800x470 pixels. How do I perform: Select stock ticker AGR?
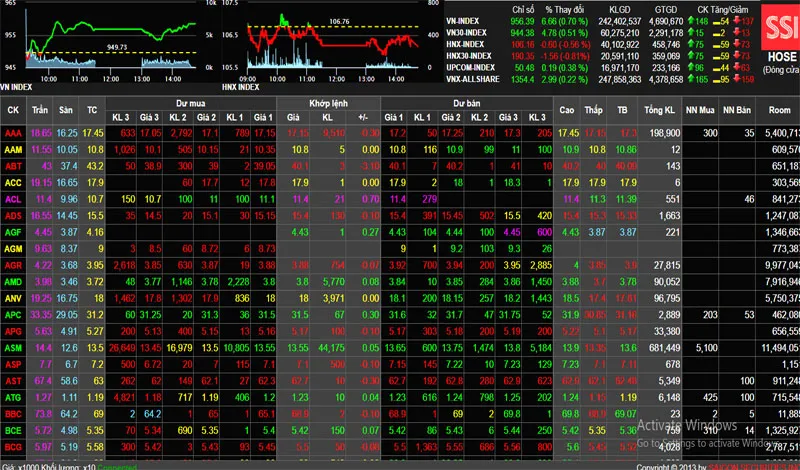click(13, 265)
